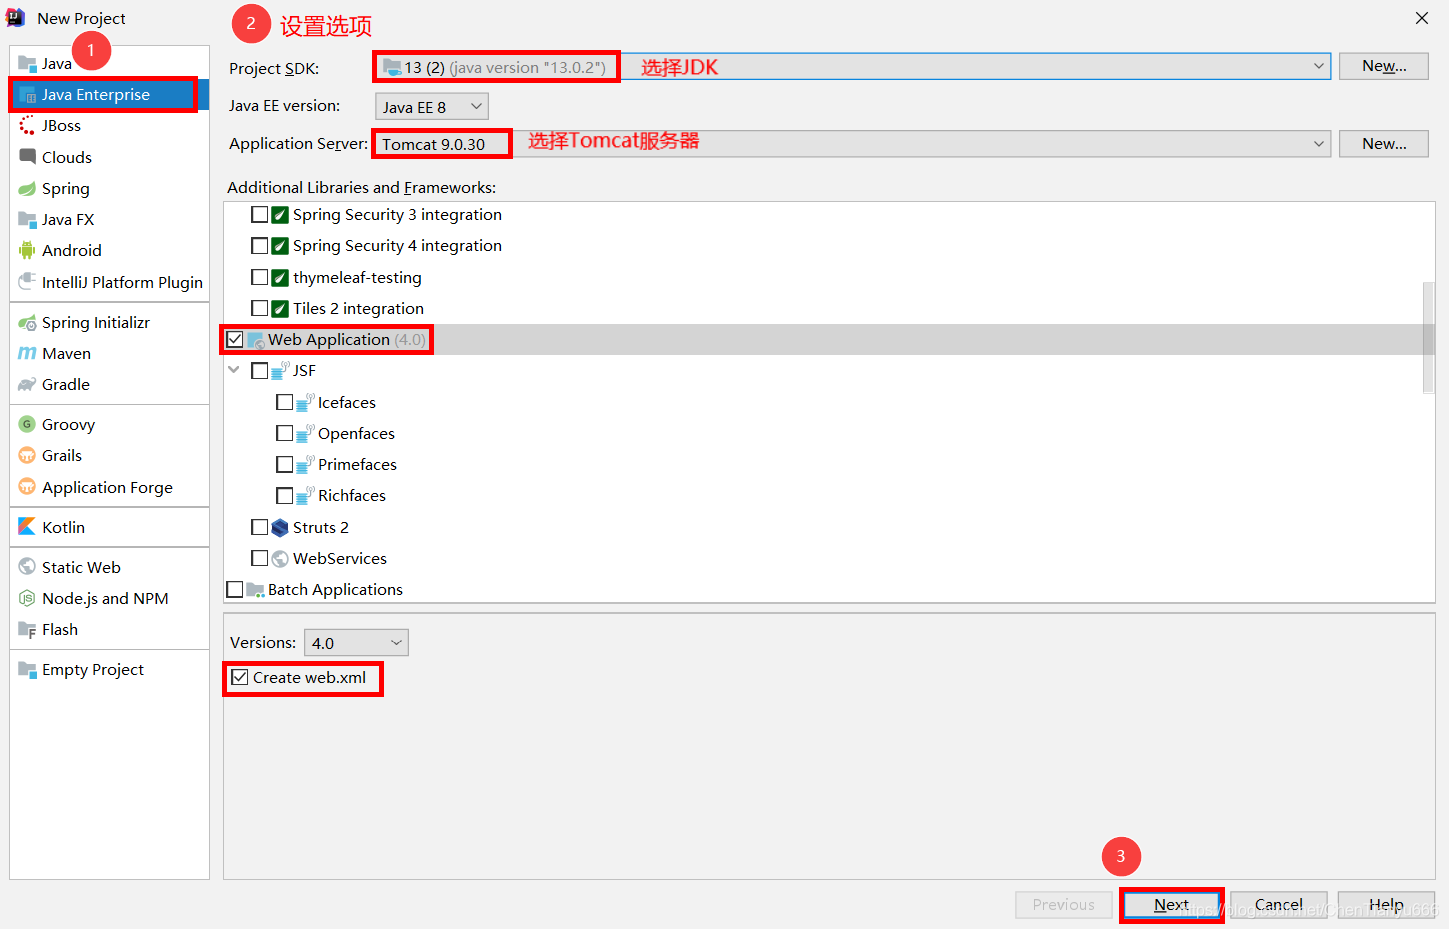
Task: Check the Struts 2 checkbox
Action: click(x=260, y=527)
